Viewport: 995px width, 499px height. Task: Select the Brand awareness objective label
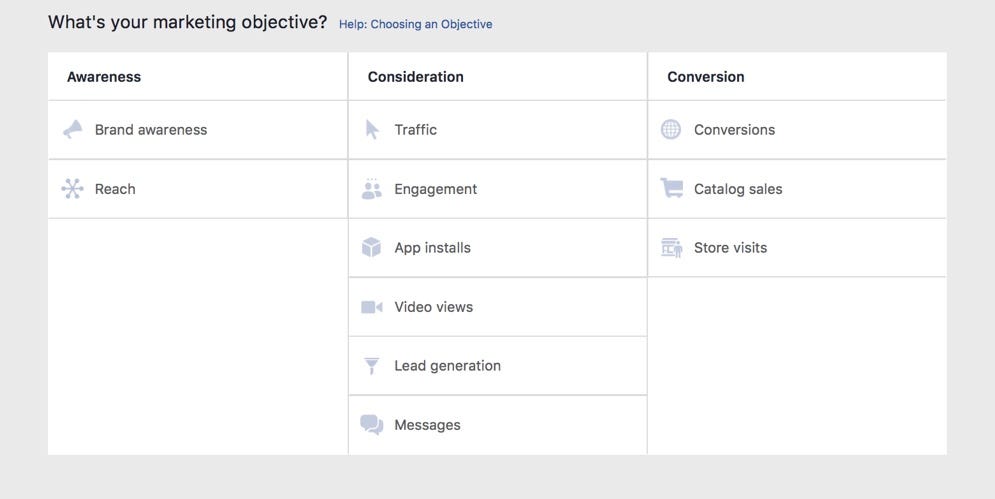[151, 130]
